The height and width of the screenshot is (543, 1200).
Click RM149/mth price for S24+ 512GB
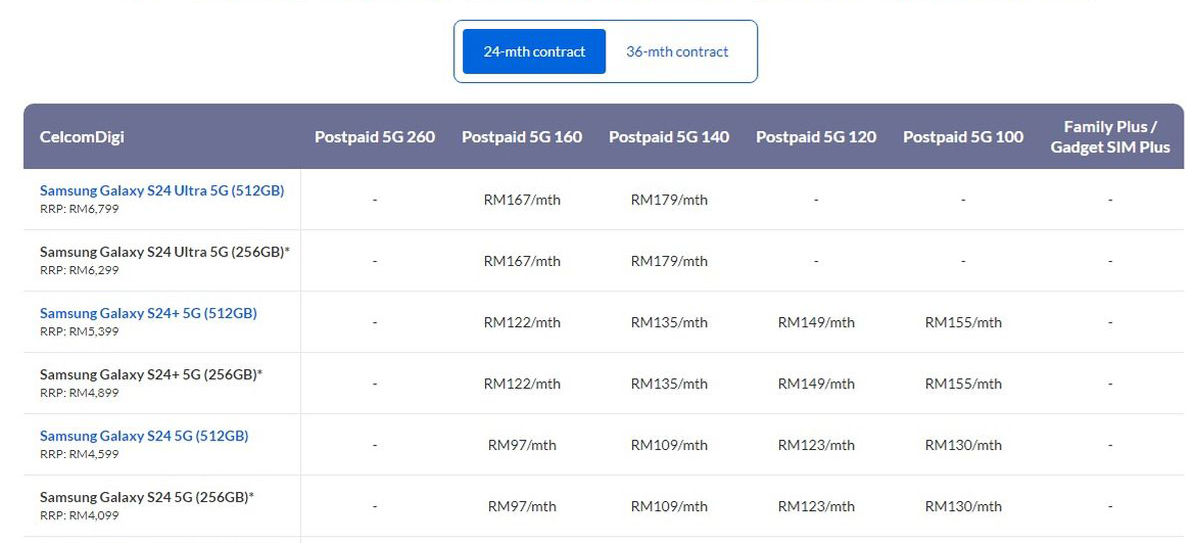click(x=816, y=323)
